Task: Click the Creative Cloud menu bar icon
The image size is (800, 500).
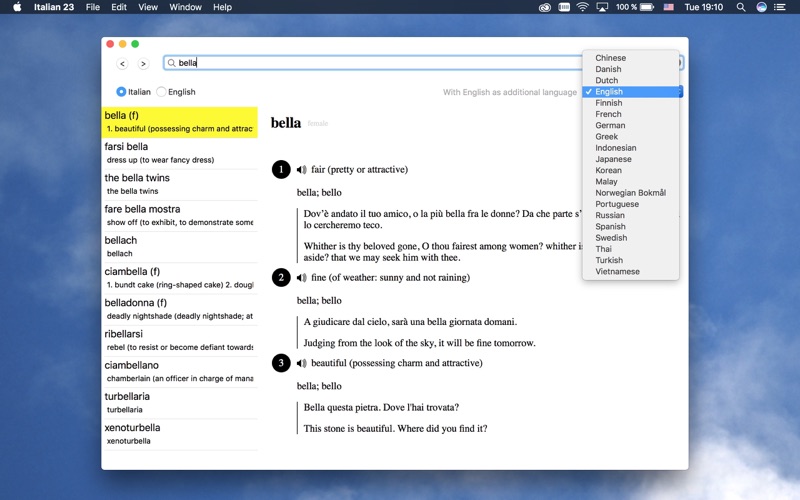Action: point(544,7)
